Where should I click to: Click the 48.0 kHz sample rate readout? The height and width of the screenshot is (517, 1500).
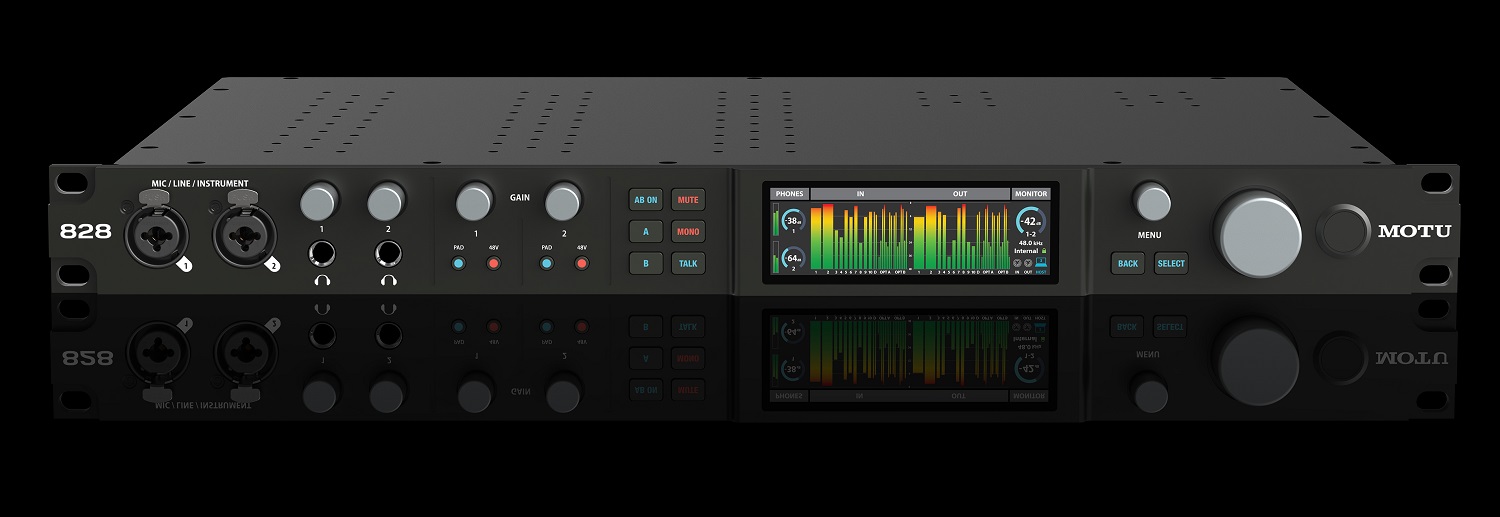tap(1031, 243)
